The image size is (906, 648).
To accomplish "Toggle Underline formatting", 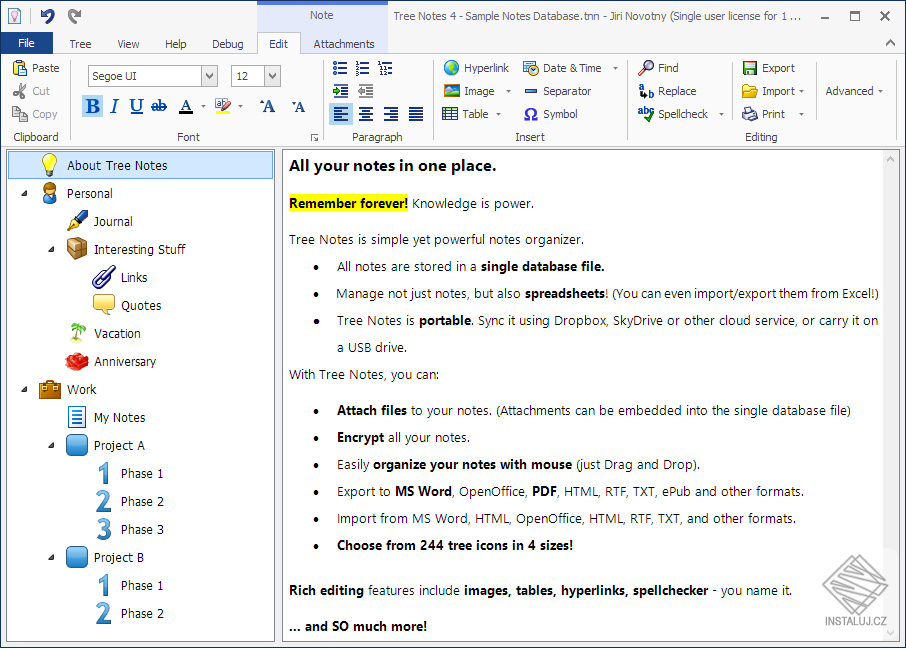I will click(x=136, y=106).
